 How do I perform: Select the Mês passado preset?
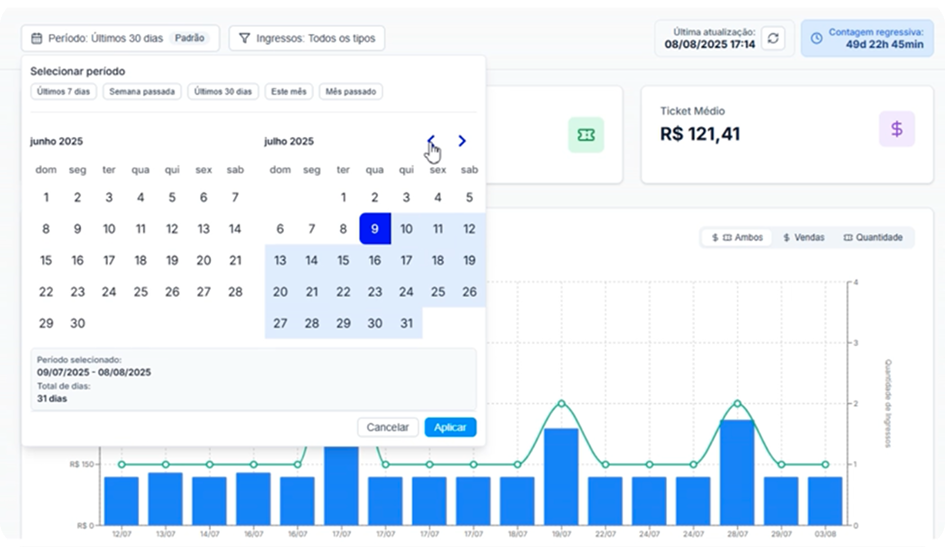(x=350, y=92)
